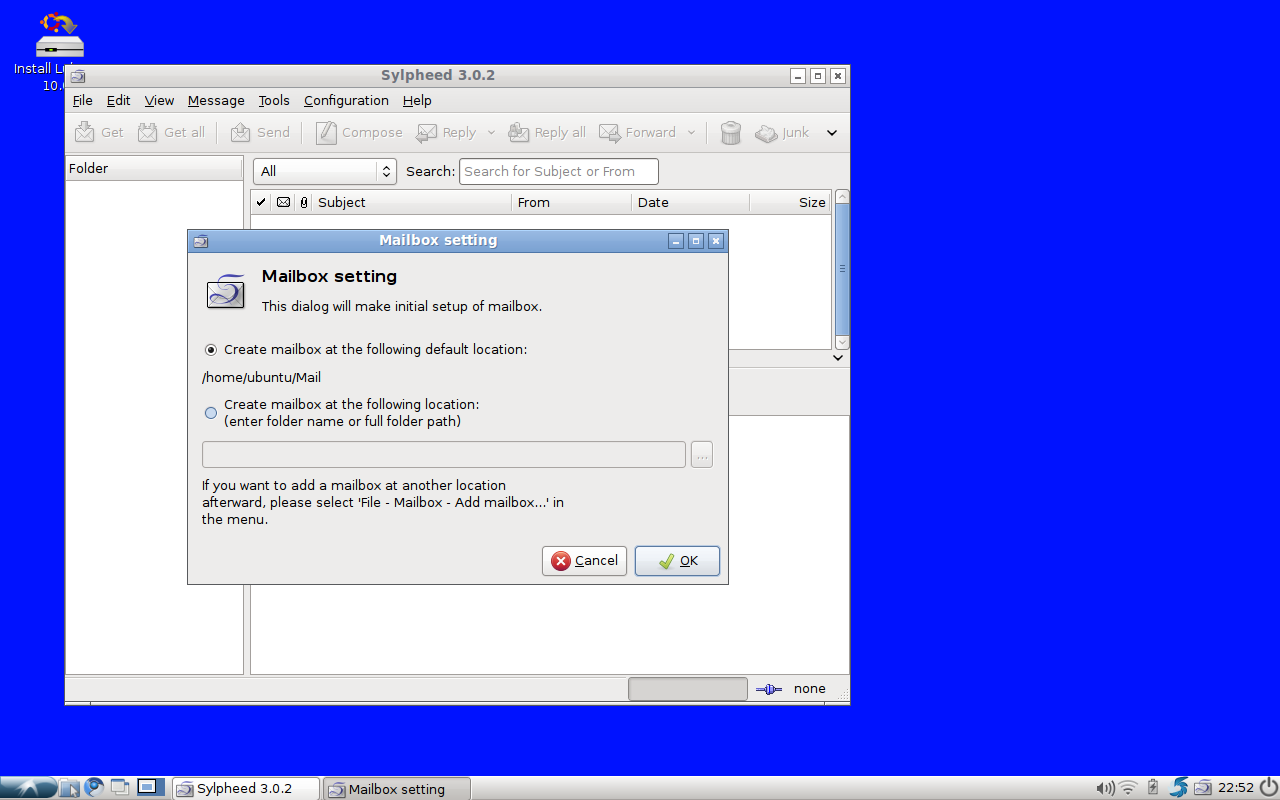
Task: Click the Reply all toolbar button
Action: coord(547,132)
